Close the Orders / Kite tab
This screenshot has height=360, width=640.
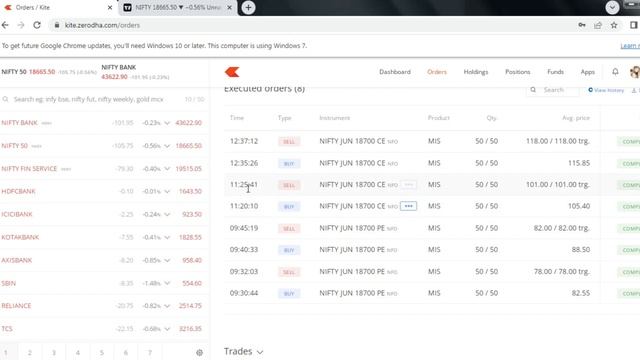tap(110, 7)
